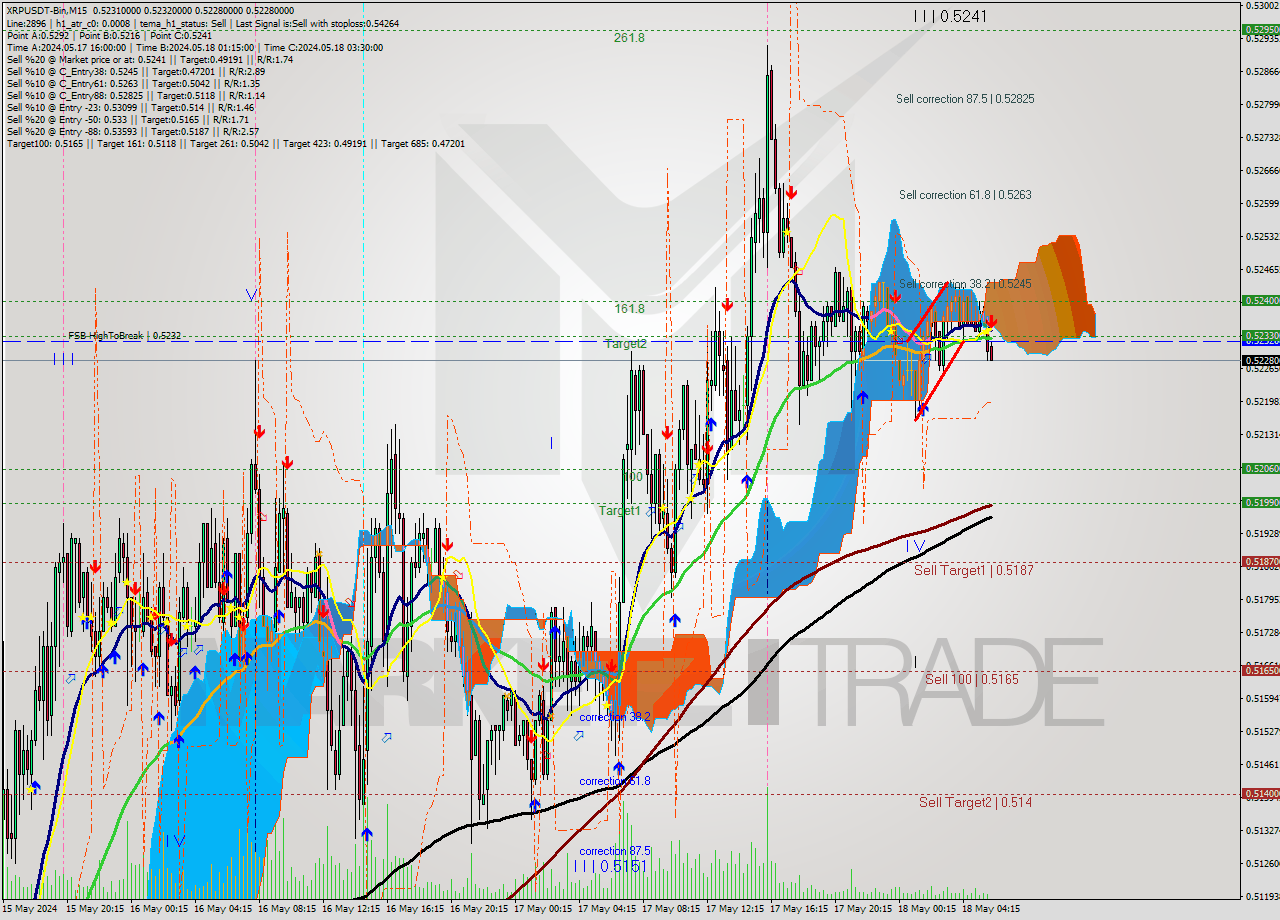1280x920 pixels.
Task: Click the '17 May 00:15' time axis label
Action: [x=545, y=909]
